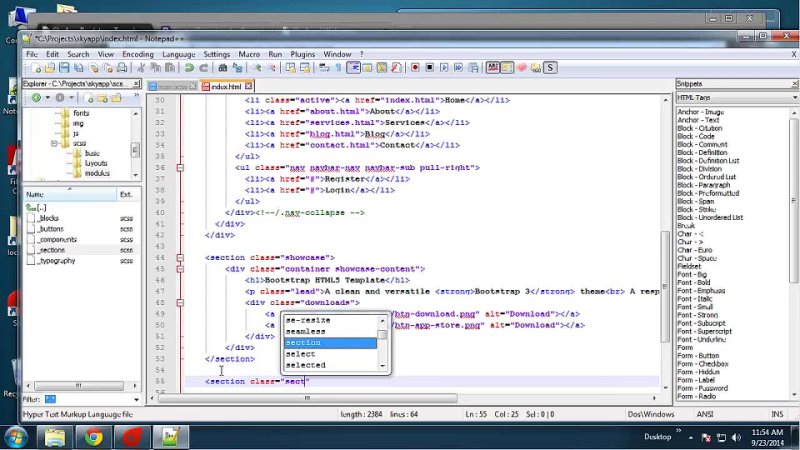The height and width of the screenshot is (450, 800).
Task: Click the editor vertical scrollbar thumb
Action: click(x=665, y=286)
